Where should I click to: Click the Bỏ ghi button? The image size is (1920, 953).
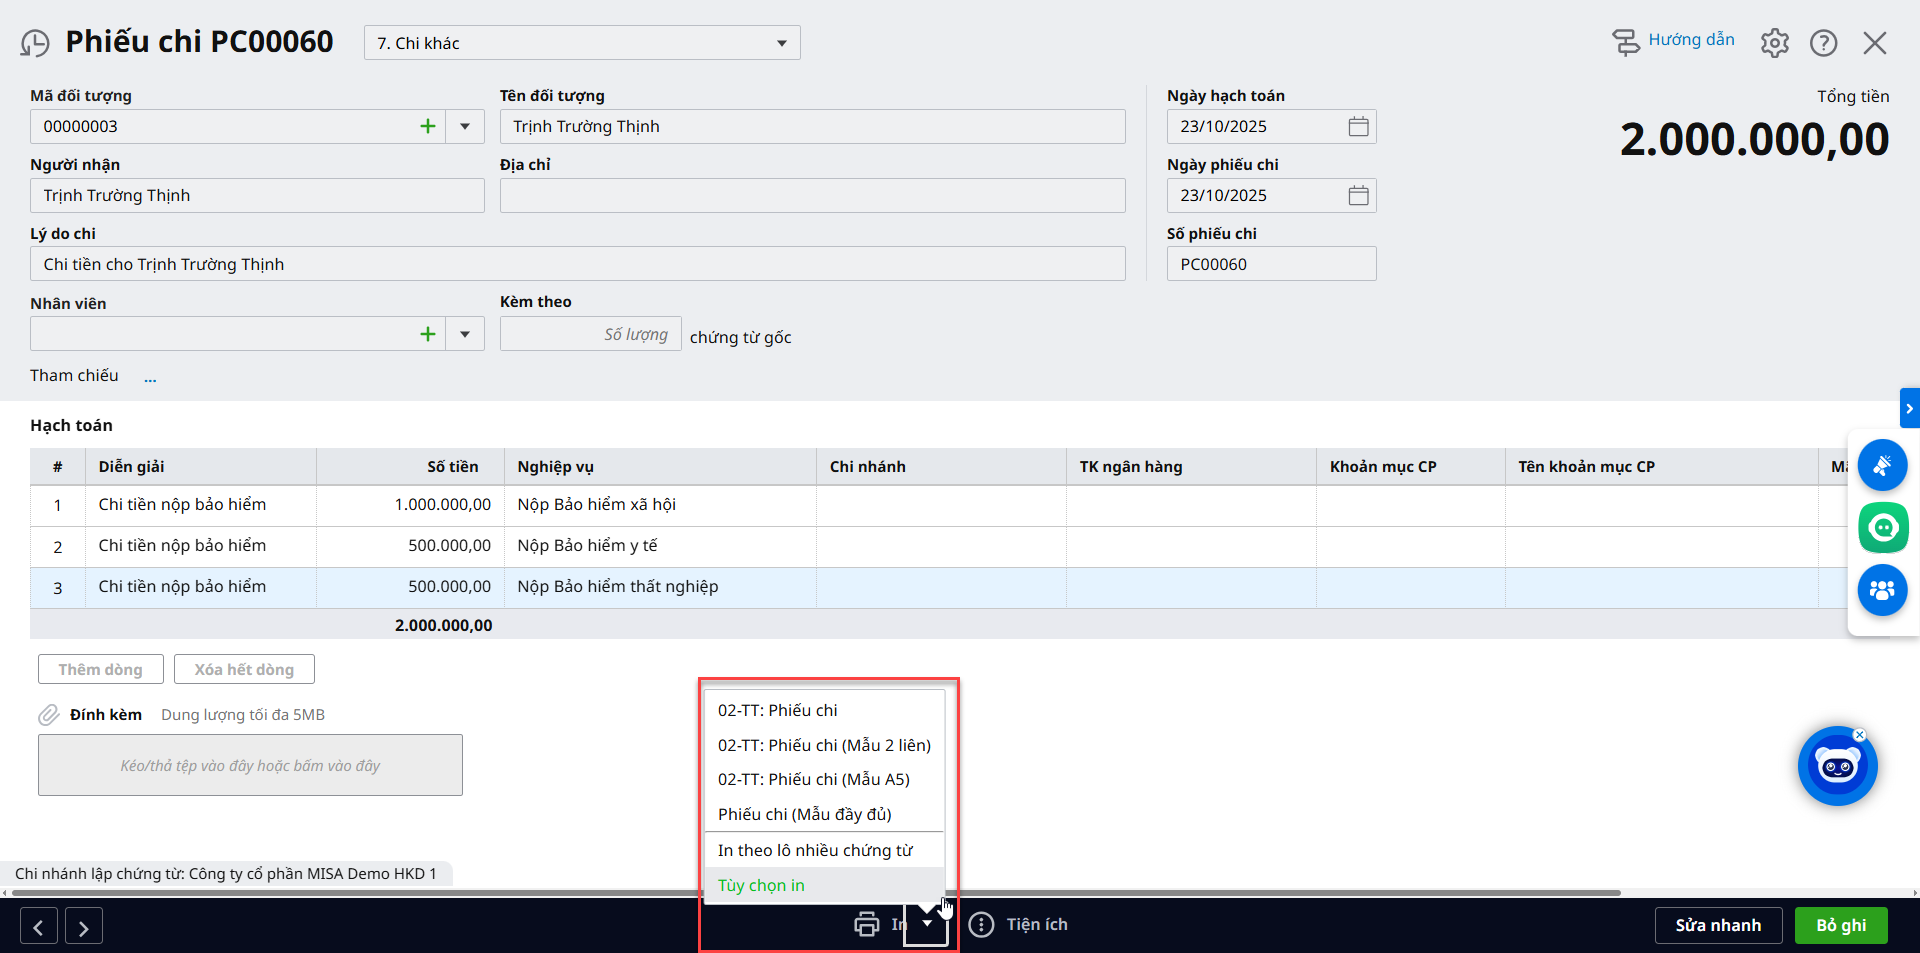[x=1840, y=925]
